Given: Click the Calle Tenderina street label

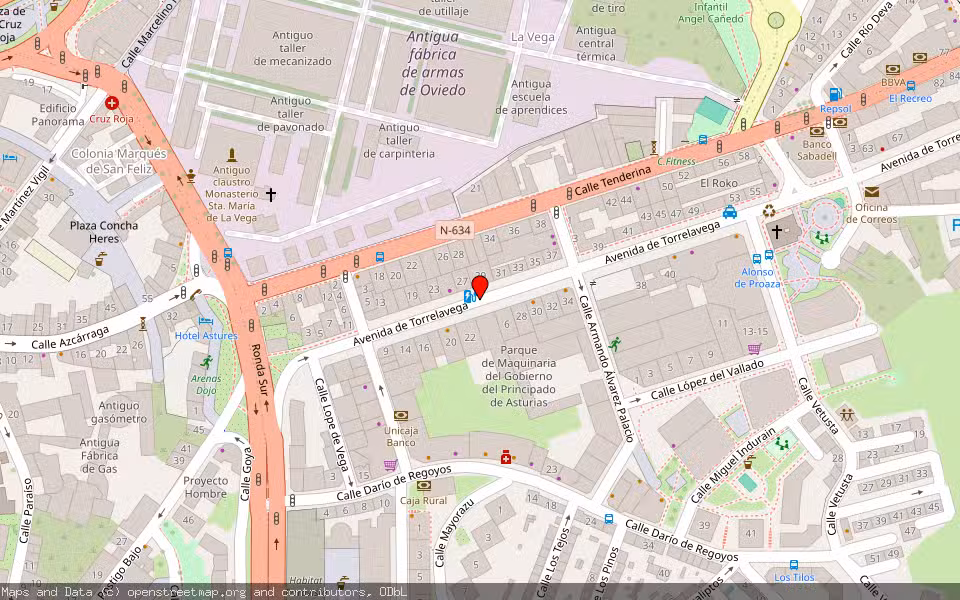Looking at the screenshot, I should [612, 181].
